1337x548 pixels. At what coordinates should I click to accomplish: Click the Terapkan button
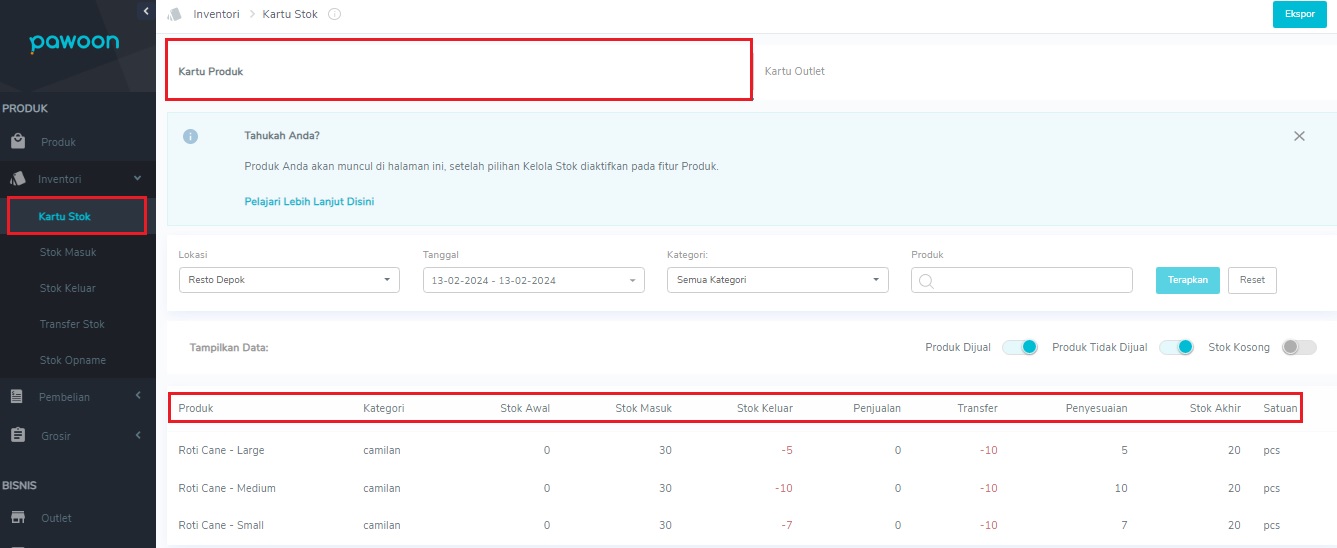[1187, 280]
